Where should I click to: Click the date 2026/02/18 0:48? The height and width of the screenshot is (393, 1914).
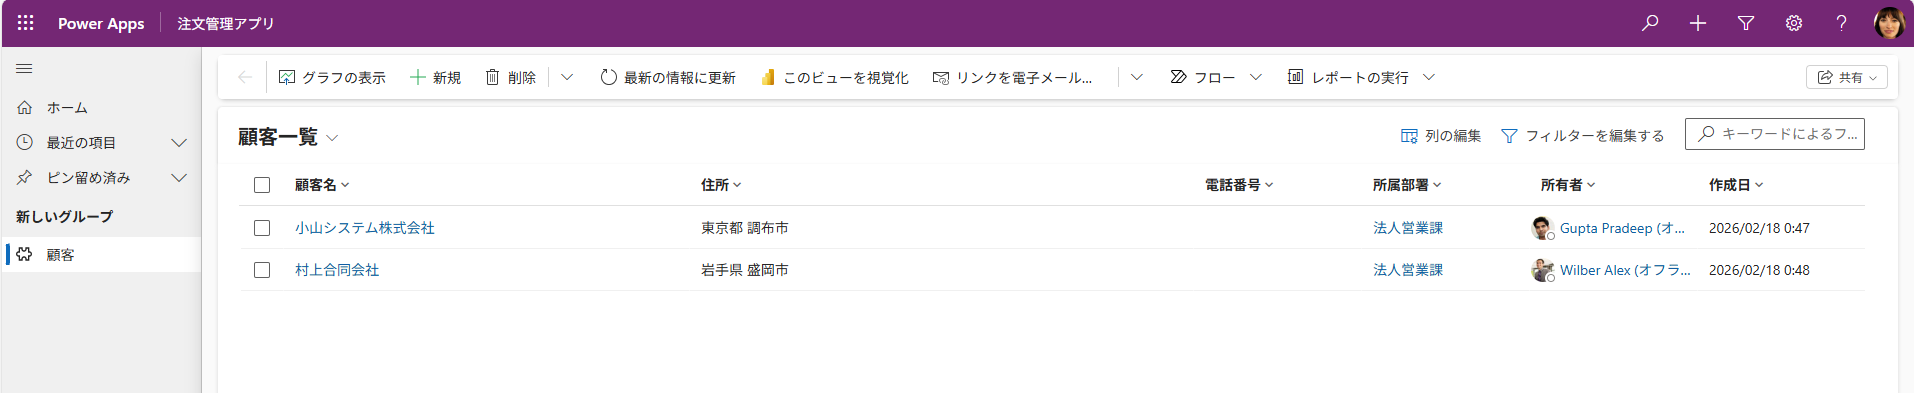pyautogui.click(x=1759, y=270)
